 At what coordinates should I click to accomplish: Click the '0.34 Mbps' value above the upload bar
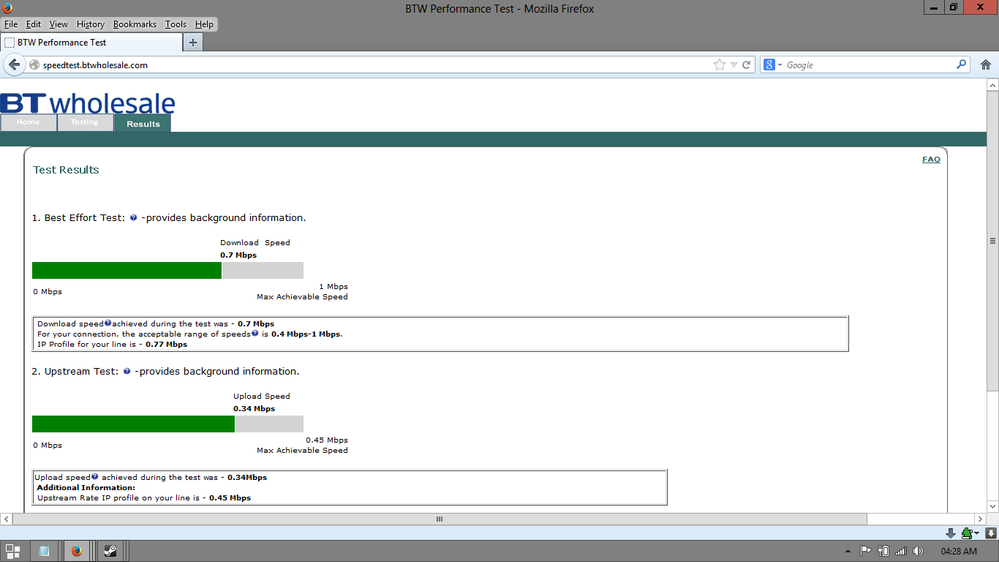click(254, 408)
